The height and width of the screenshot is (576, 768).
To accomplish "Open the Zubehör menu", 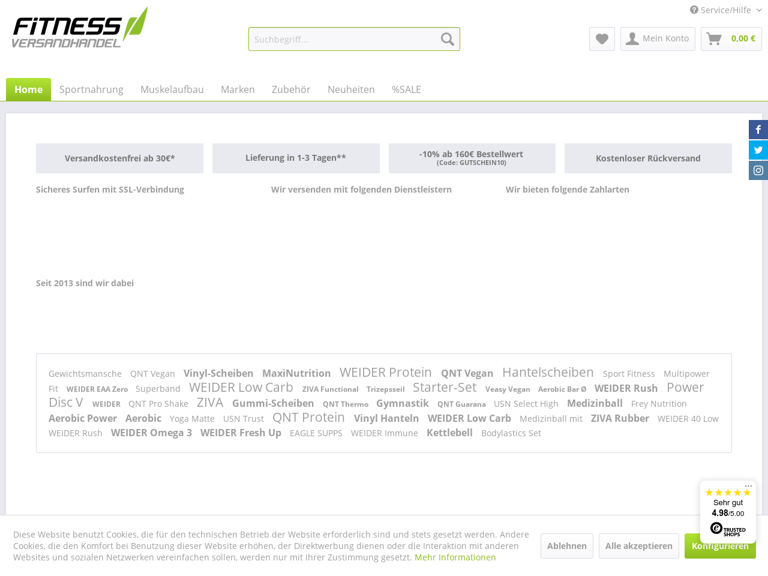I will pos(291,90).
